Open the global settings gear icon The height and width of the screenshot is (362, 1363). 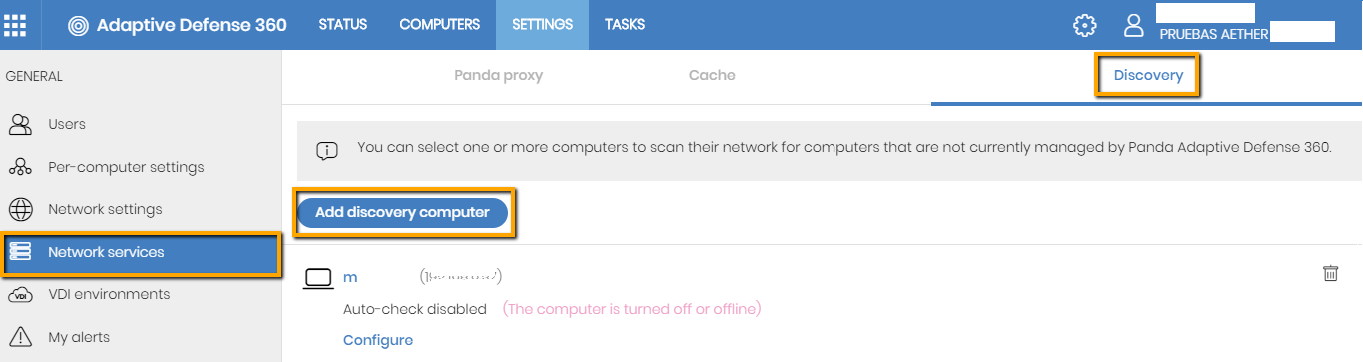[x=1085, y=25]
